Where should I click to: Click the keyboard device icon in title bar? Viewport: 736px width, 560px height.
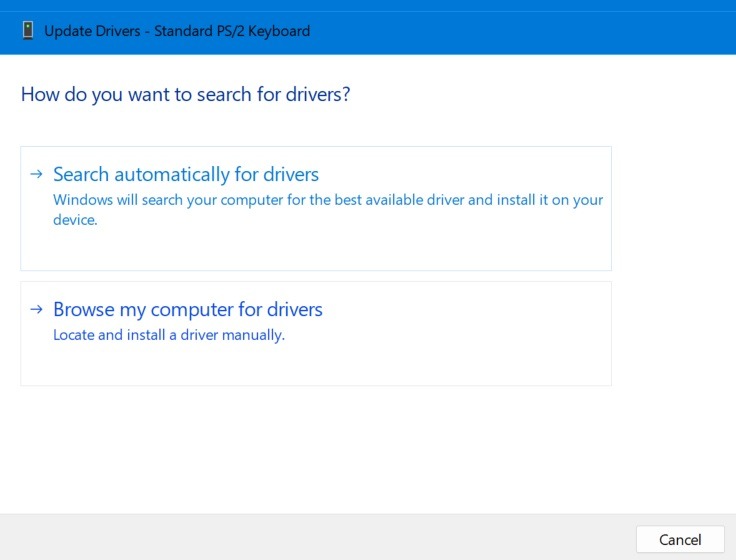28,31
